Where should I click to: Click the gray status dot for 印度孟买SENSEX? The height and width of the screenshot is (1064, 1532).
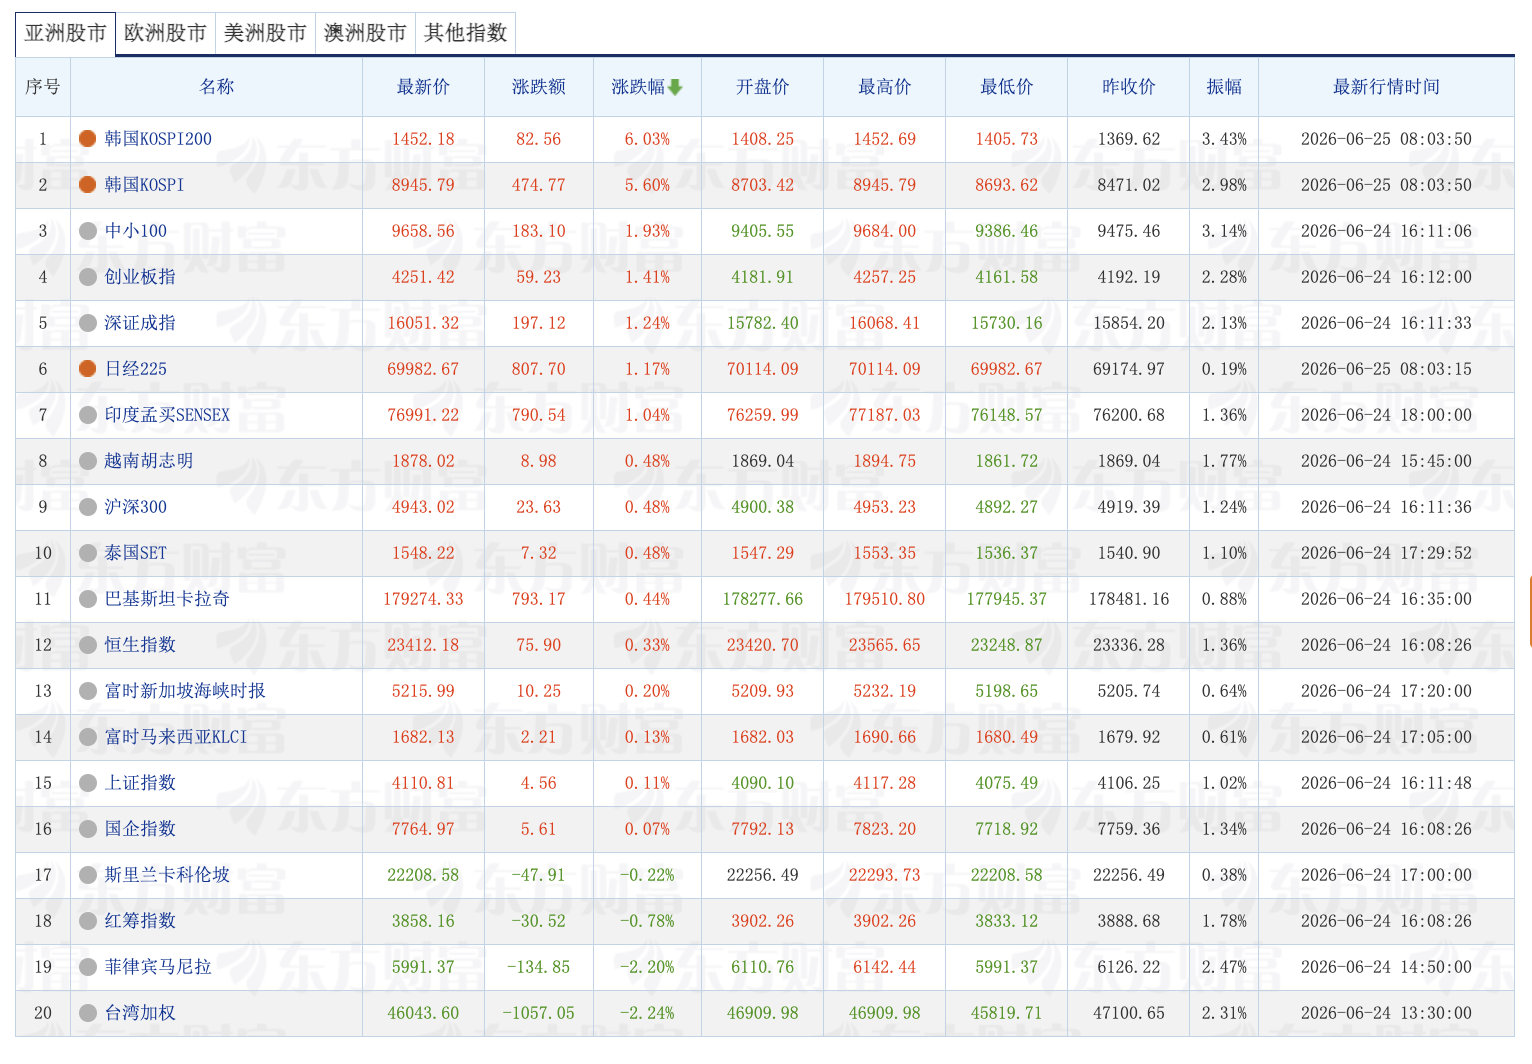click(87, 415)
